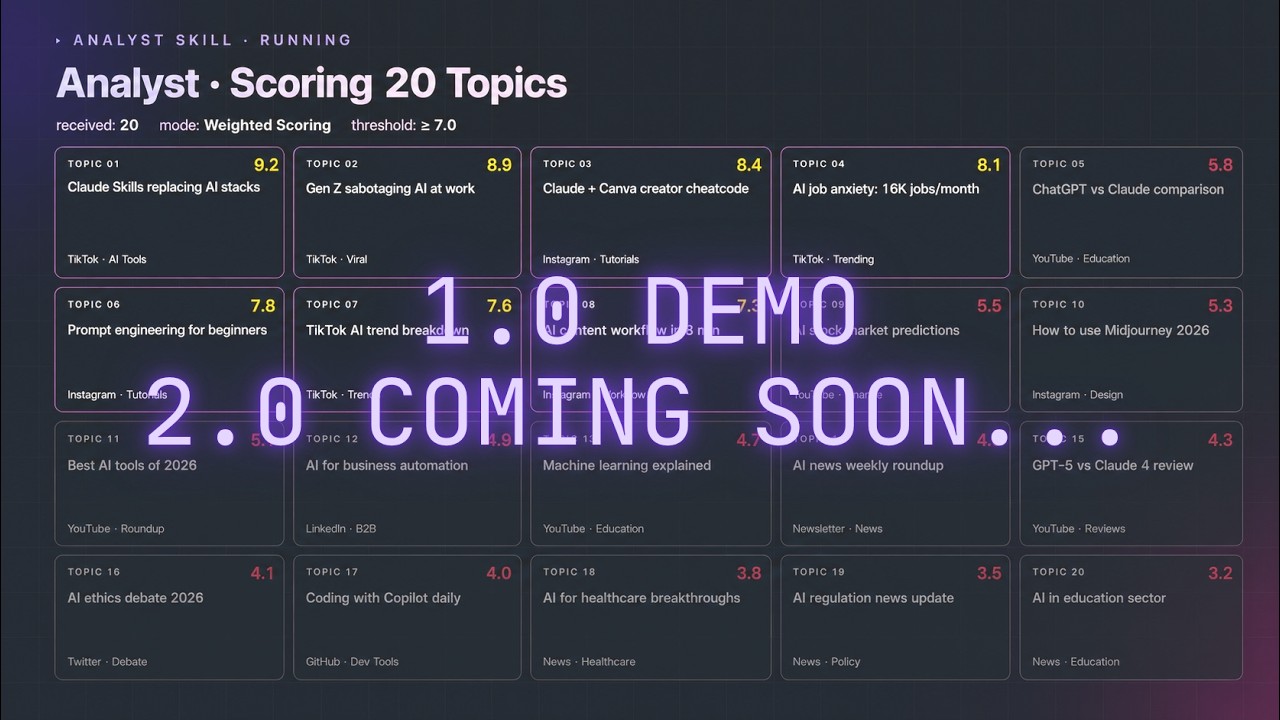Viewport: 1280px width, 720px height.
Task: Open the Claude Skills replacing AI stacks card
Action: (x=169, y=213)
